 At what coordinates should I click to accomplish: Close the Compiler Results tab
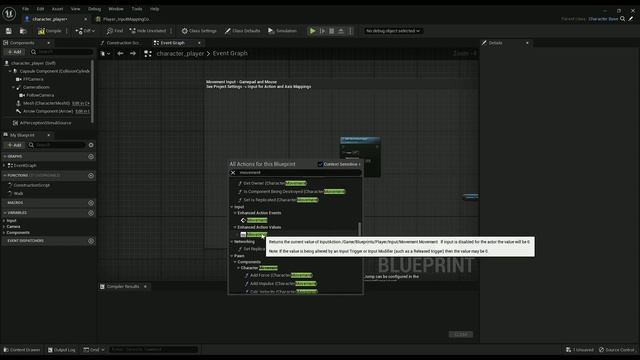(145, 287)
